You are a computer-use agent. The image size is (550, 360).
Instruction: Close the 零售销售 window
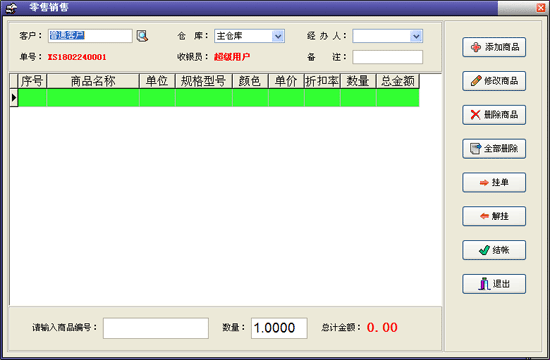tap(541, 8)
